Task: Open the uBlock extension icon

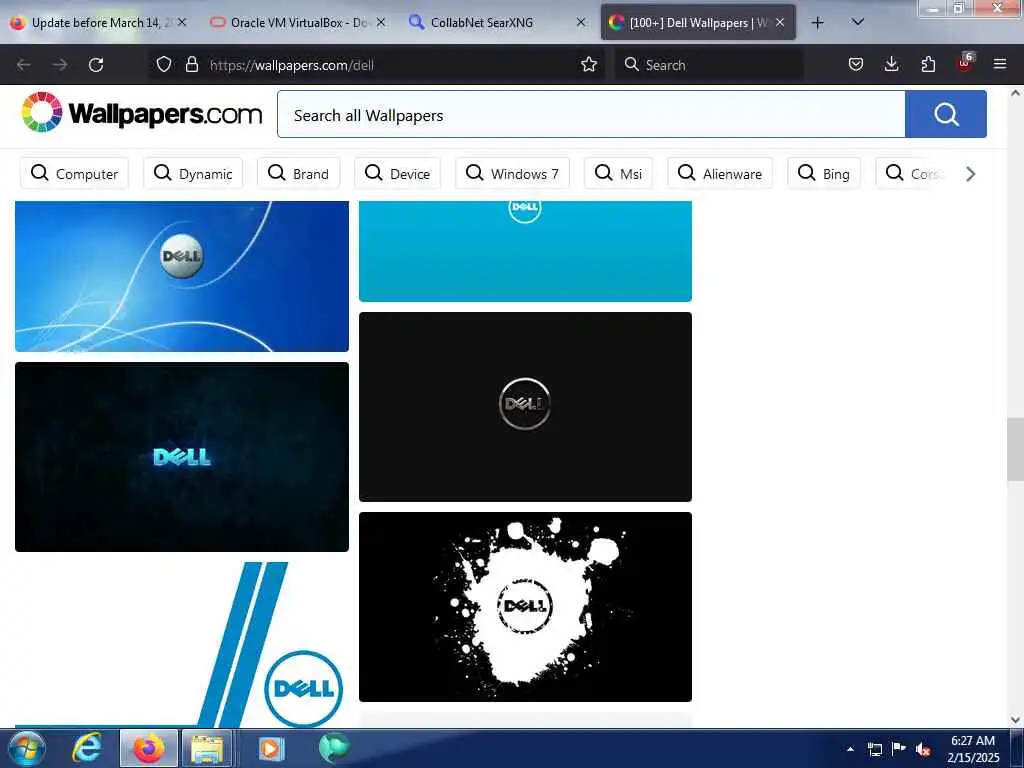Action: (x=965, y=63)
